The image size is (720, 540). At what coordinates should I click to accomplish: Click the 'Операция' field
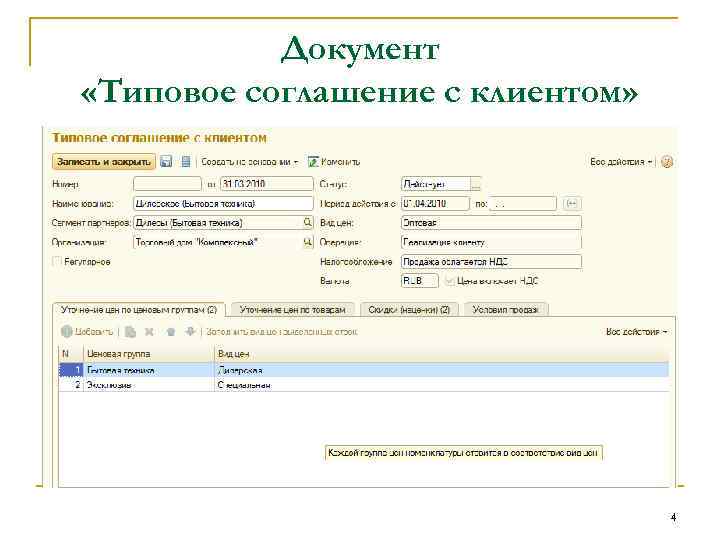click(x=491, y=242)
